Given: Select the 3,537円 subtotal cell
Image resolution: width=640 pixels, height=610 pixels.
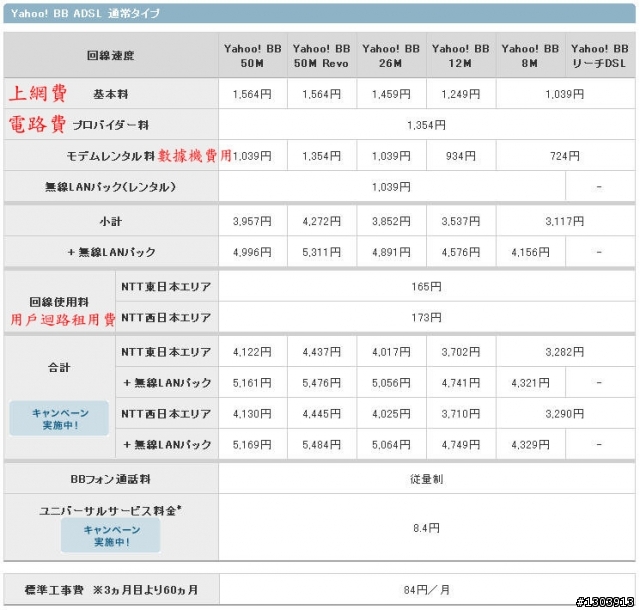Looking at the screenshot, I should tap(461, 221).
